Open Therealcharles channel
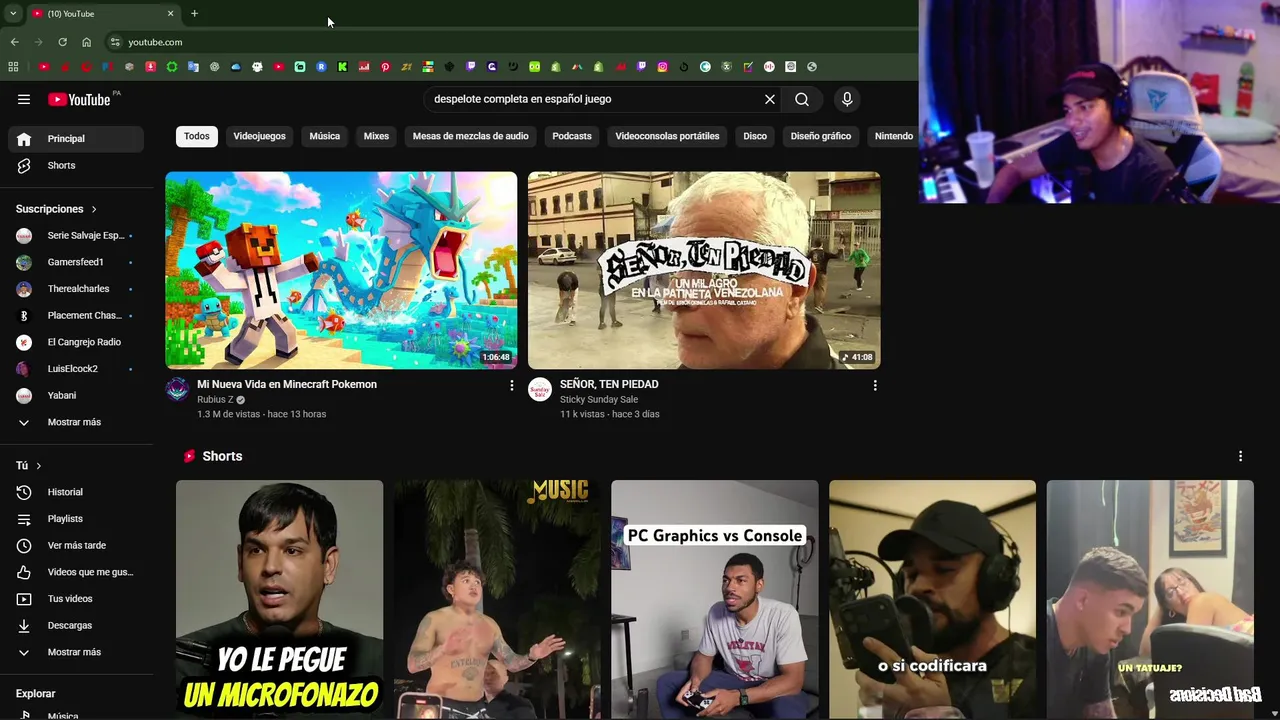The width and height of the screenshot is (1280, 720). pos(76,289)
